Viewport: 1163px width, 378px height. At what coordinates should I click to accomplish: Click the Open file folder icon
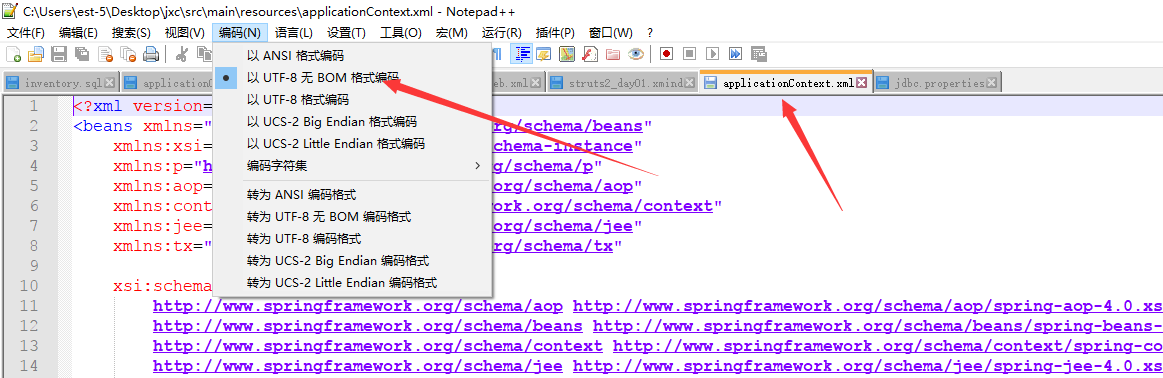click(36, 53)
